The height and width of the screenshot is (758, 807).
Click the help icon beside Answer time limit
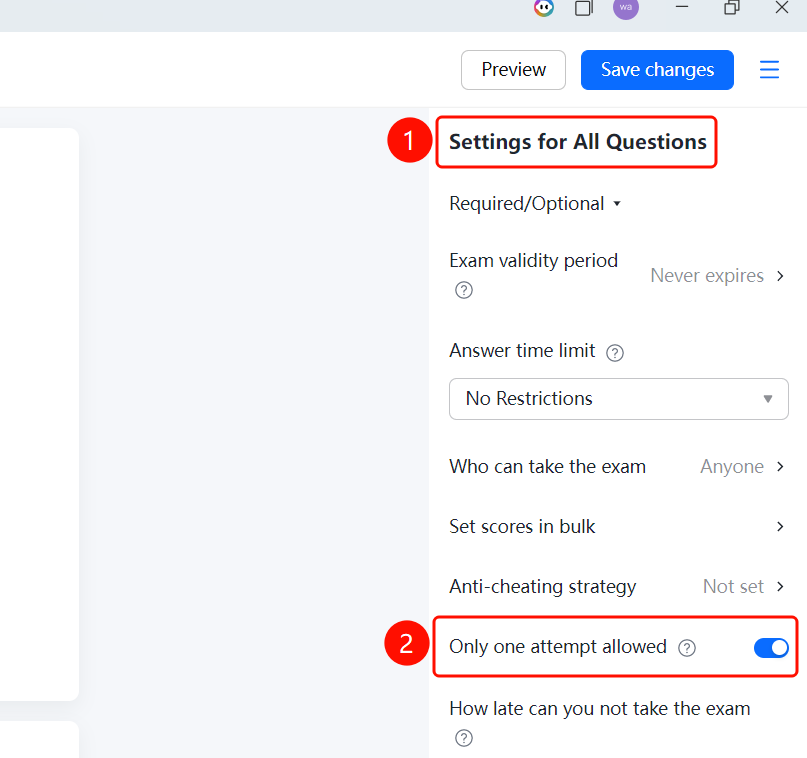[x=615, y=353]
